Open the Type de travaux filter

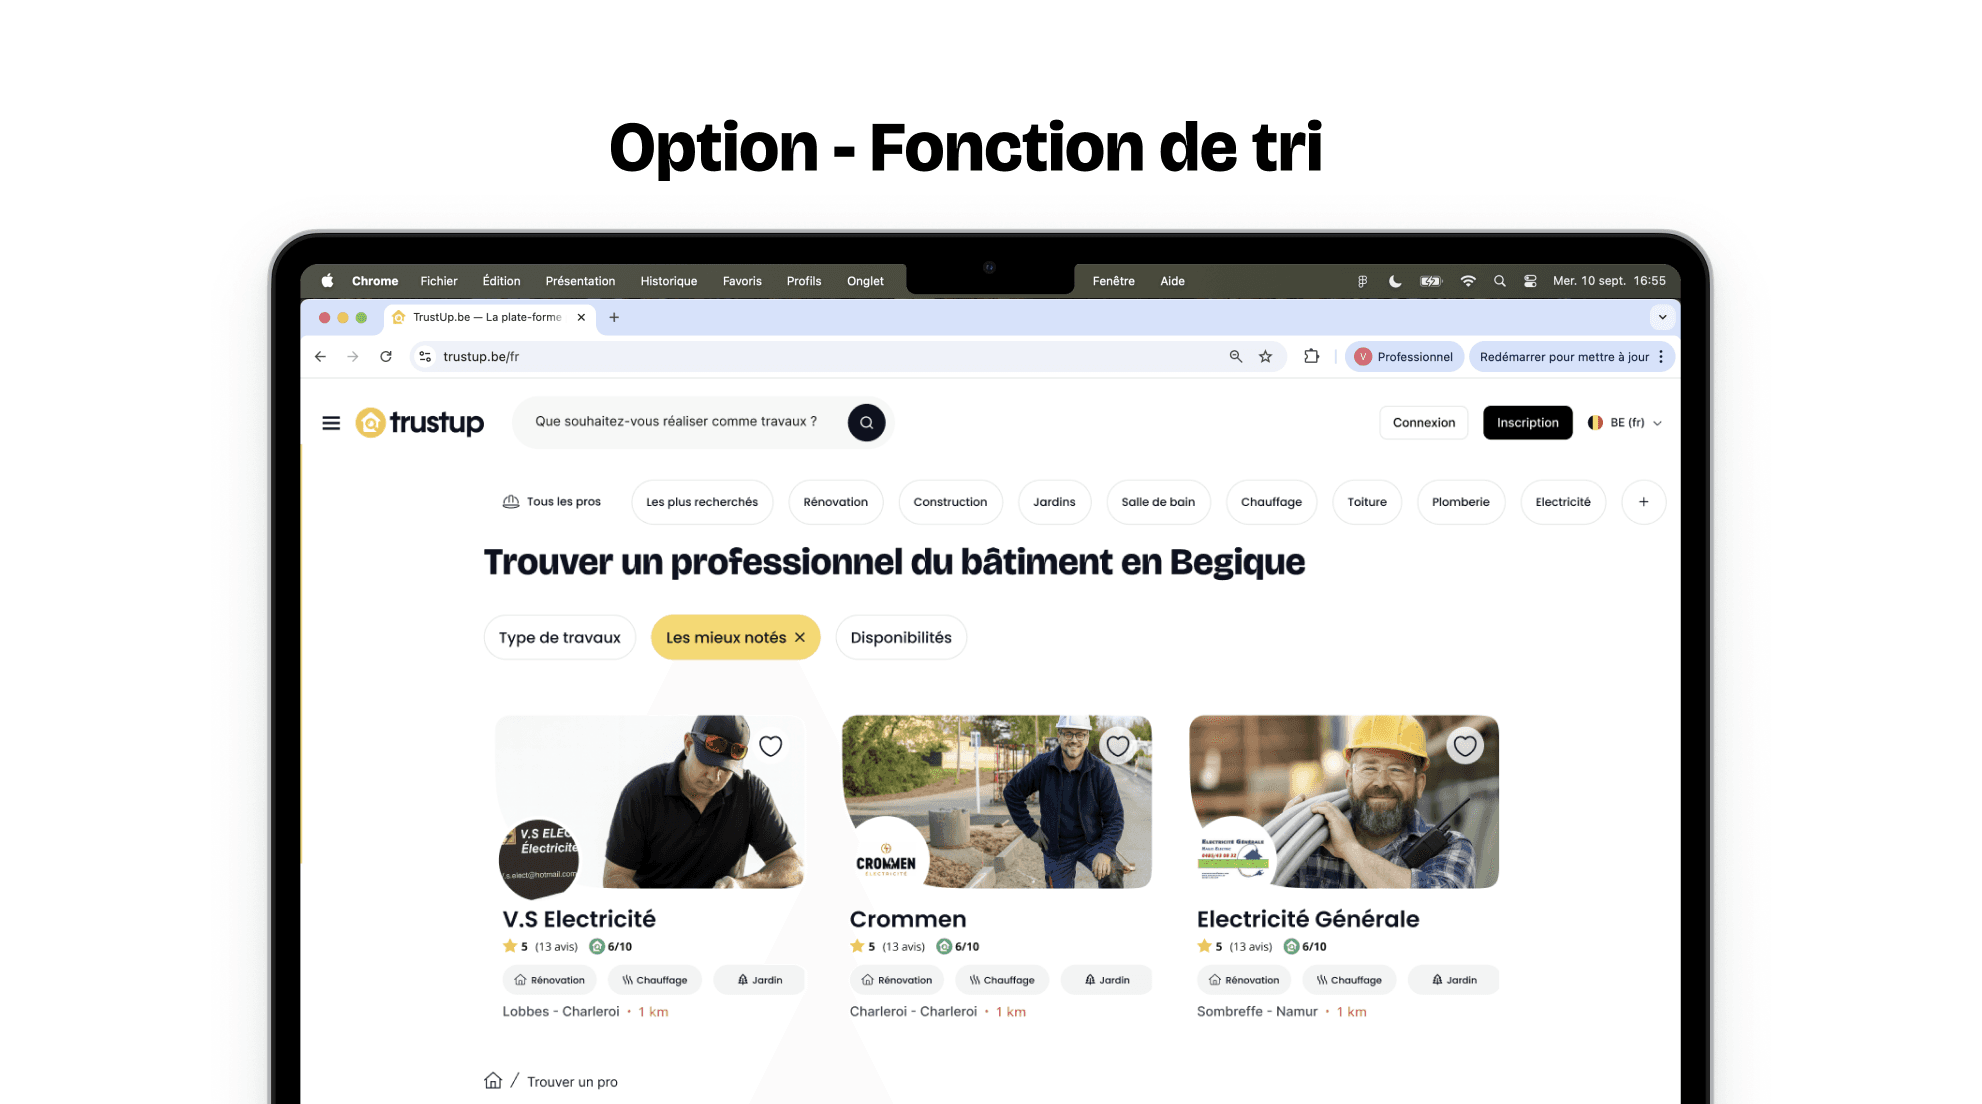pos(560,638)
